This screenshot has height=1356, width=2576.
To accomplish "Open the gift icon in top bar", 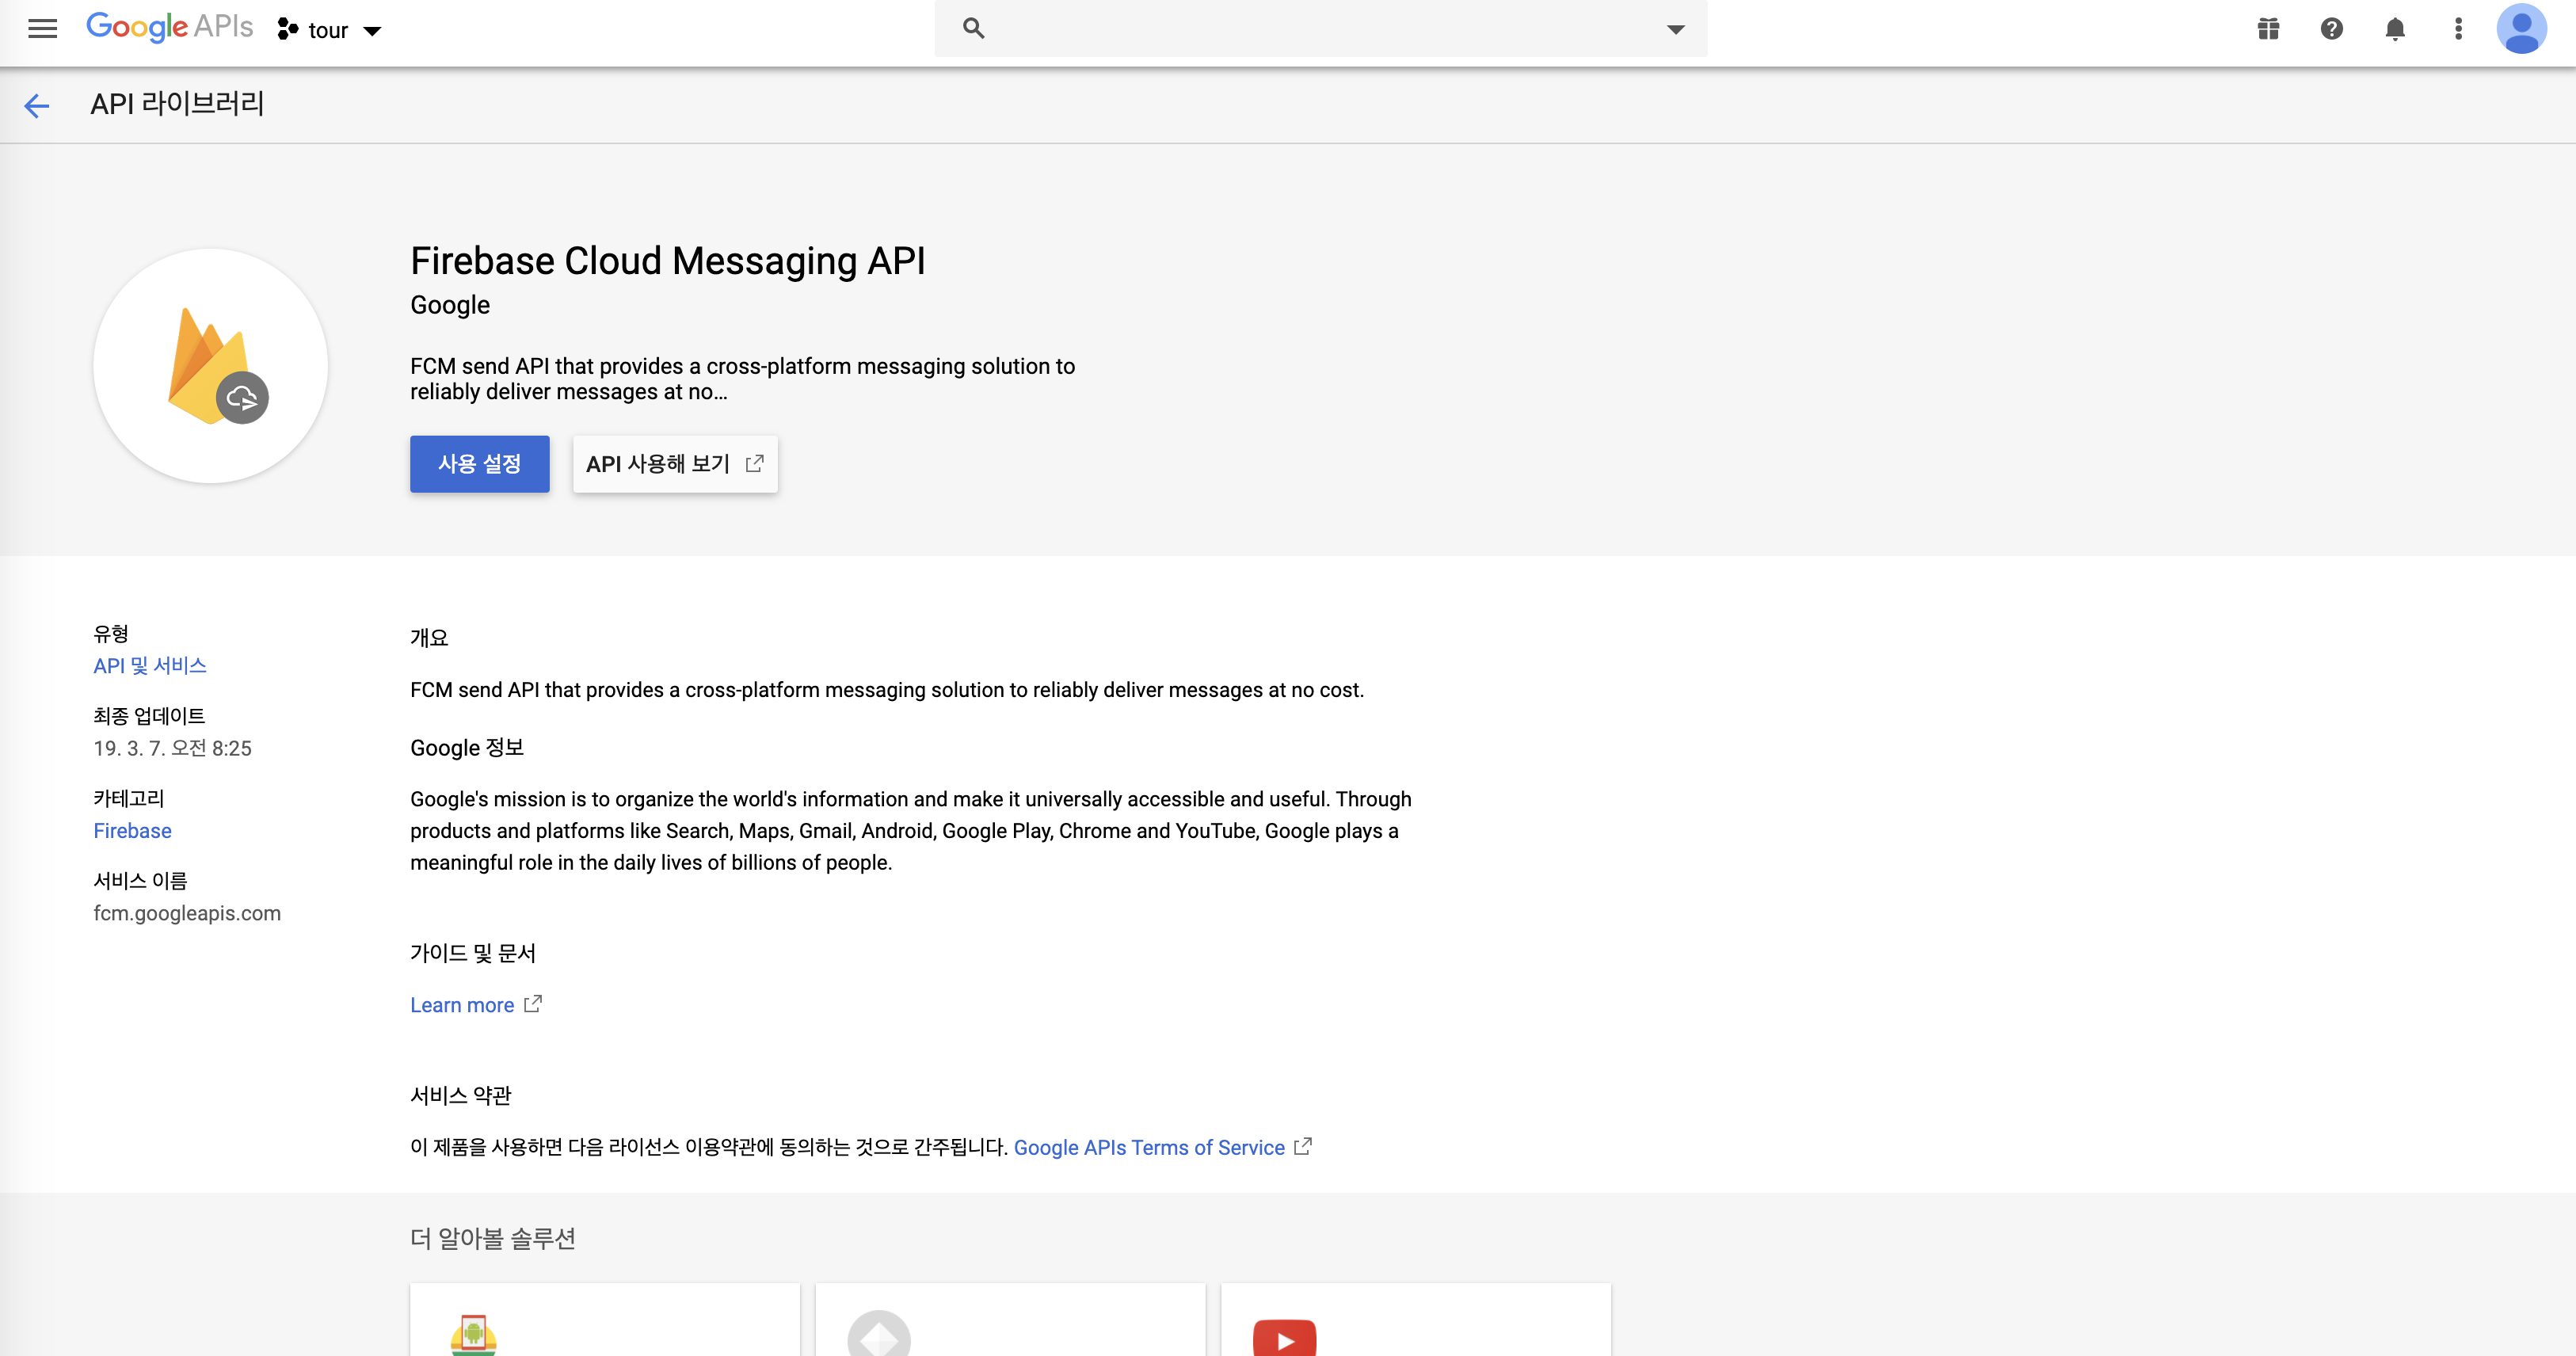I will pos(2268,29).
